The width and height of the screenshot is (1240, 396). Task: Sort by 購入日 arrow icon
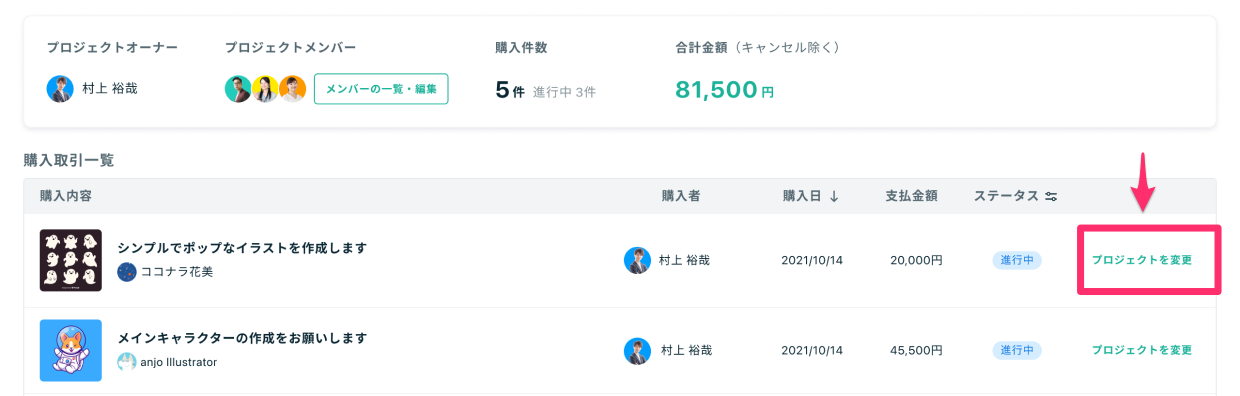tap(834, 196)
